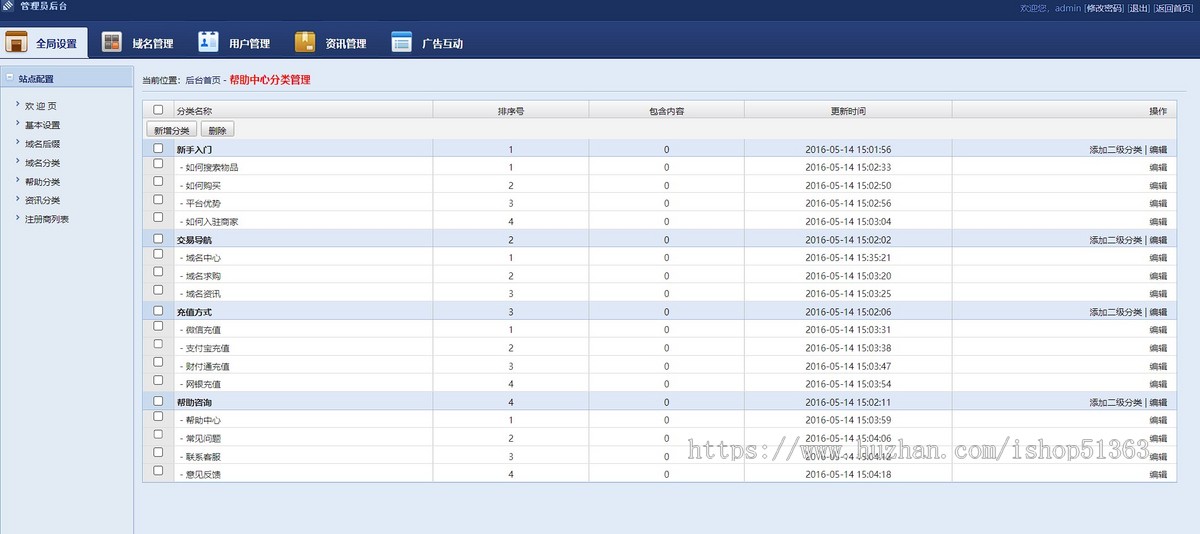Click 添加二级分类 in the 帮助咨询 row
This screenshot has height=534, width=1200.
click(x=1115, y=402)
